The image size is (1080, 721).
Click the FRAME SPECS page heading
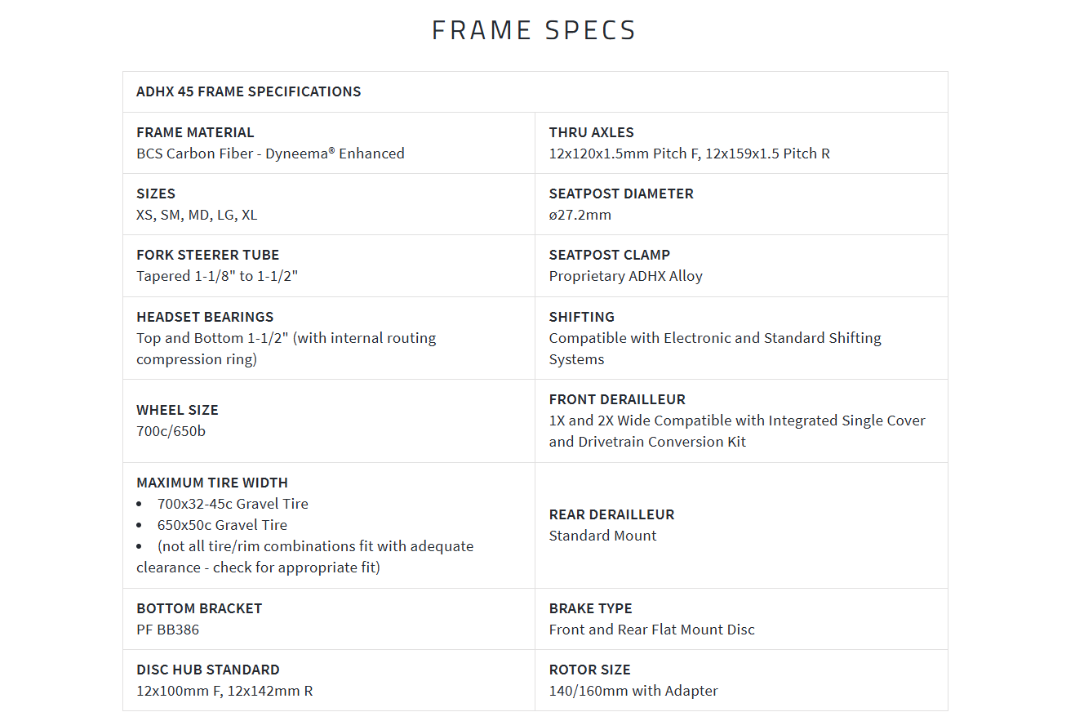(x=534, y=30)
